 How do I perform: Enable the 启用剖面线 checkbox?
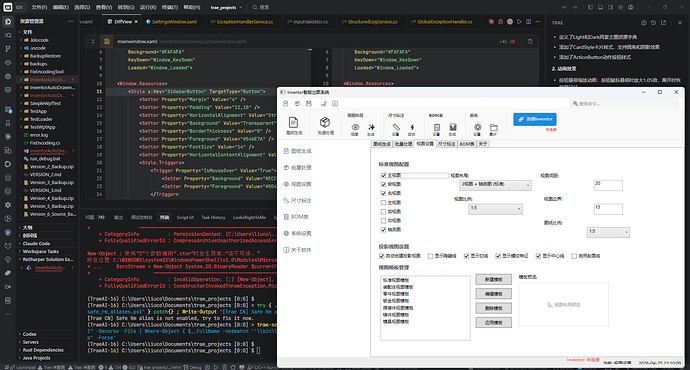click(574, 256)
